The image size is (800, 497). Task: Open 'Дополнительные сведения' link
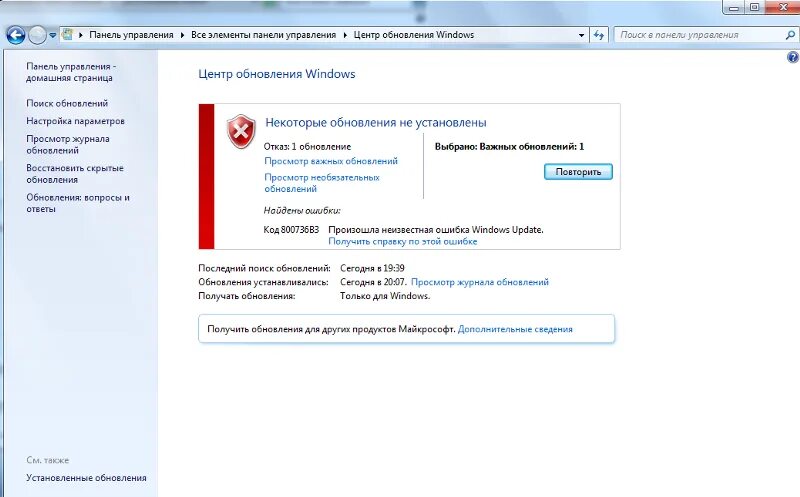515,329
